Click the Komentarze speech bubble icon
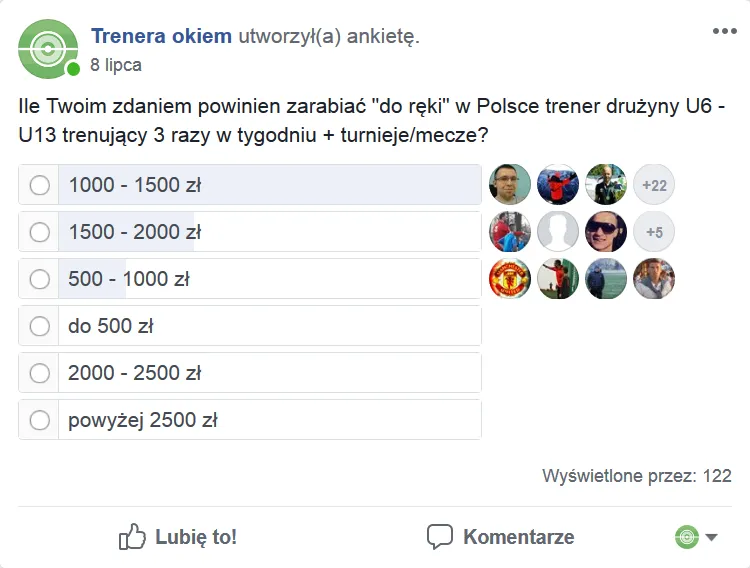 (x=440, y=537)
